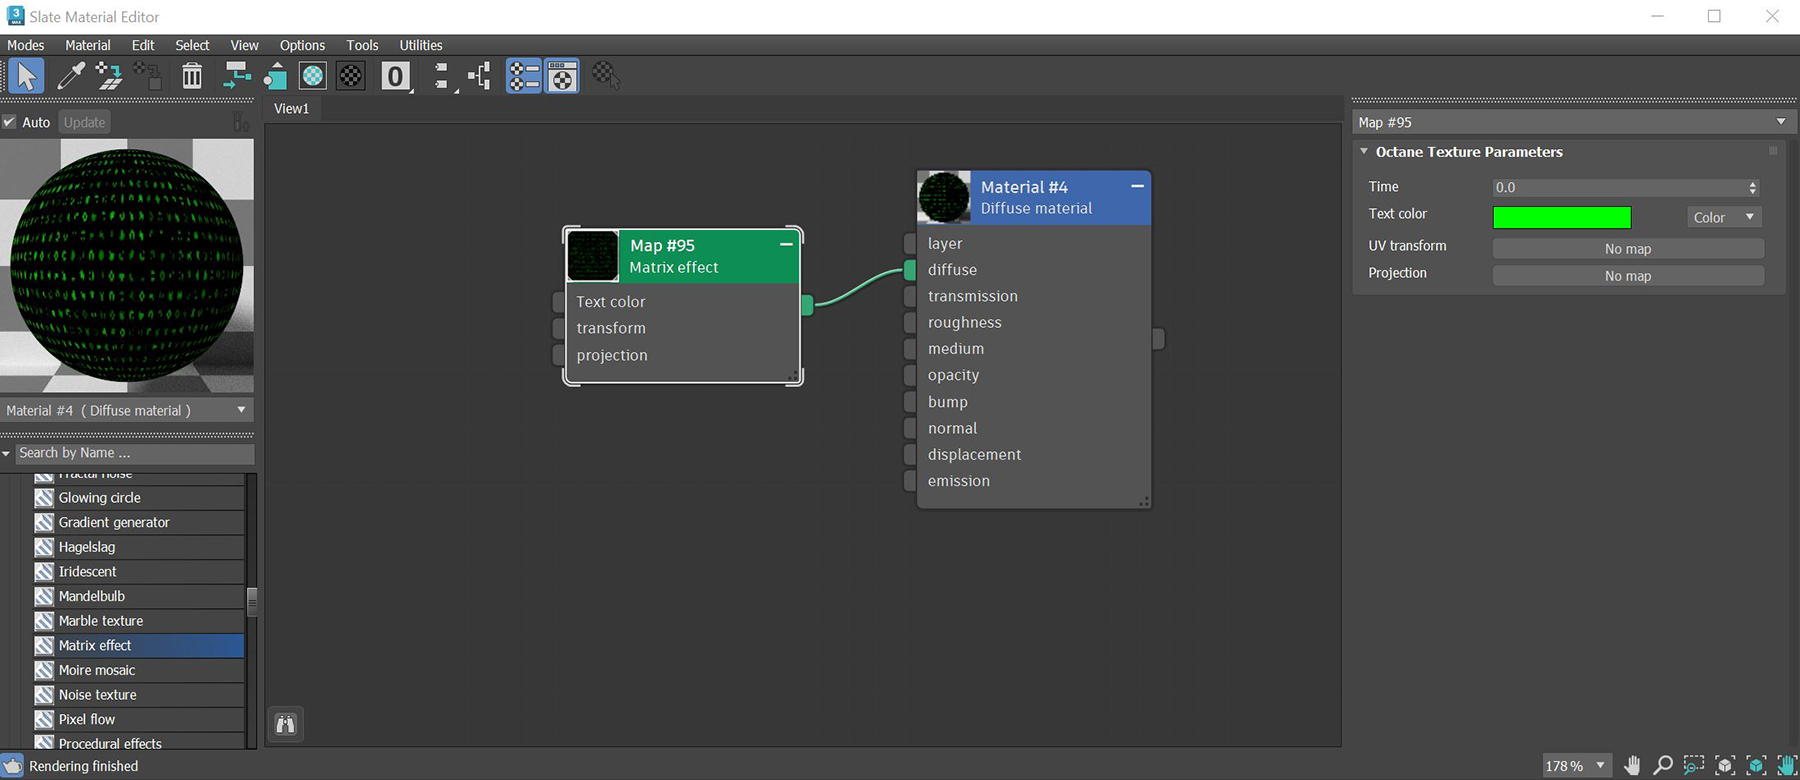The width and height of the screenshot is (1800, 780).
Task: Move Children toolbar icon
Action: point(237,76)
